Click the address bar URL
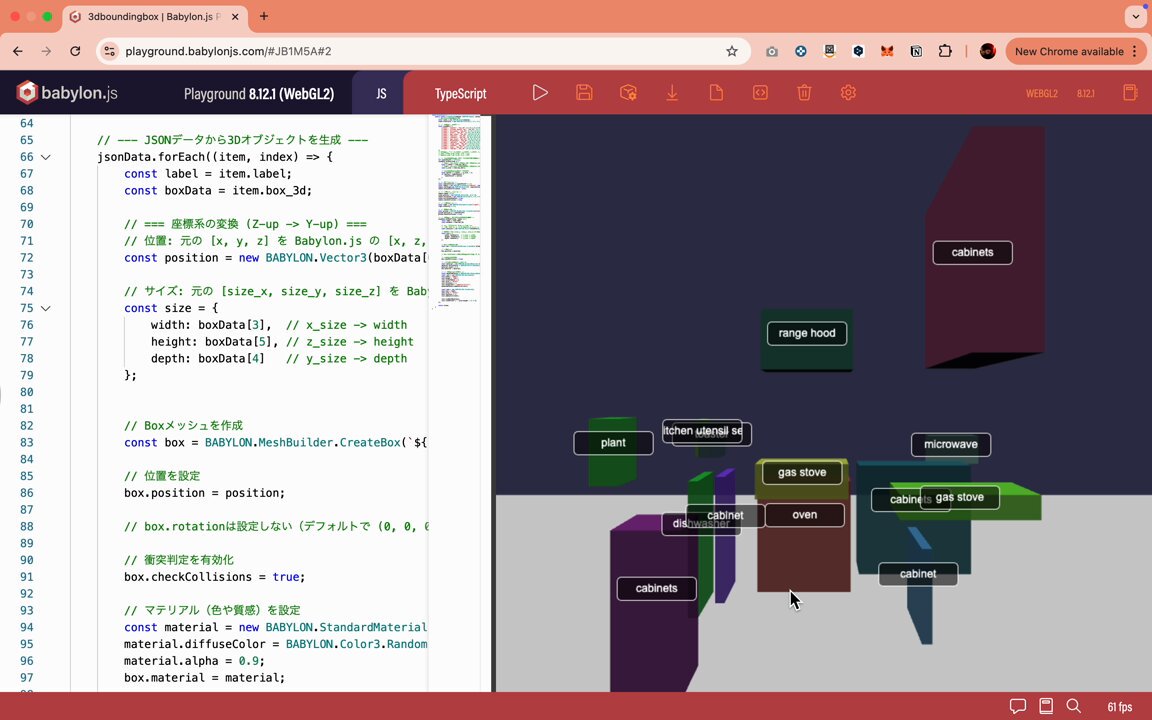Image resolution: width=1152 pixels, height=720 pixels. click(228, 51)
